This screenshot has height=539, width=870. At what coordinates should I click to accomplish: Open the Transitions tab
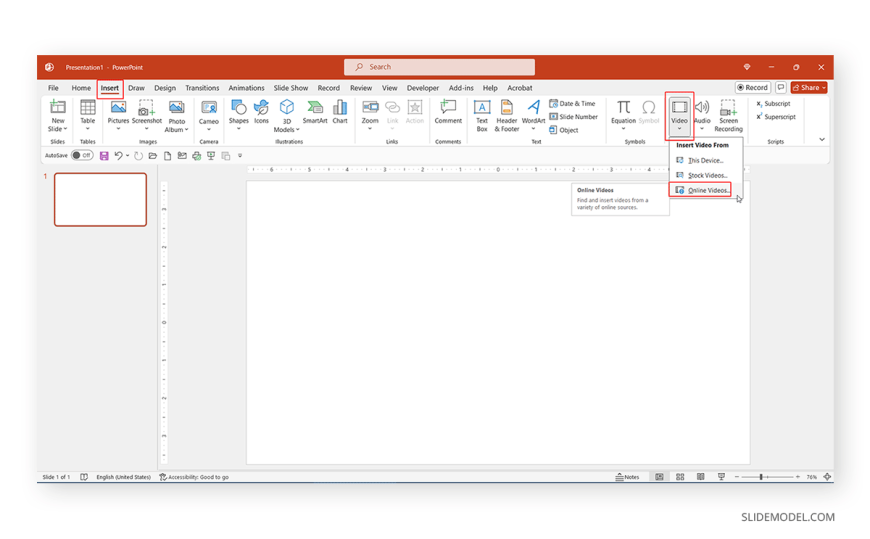pyautogui.click(x=202, y=88)
